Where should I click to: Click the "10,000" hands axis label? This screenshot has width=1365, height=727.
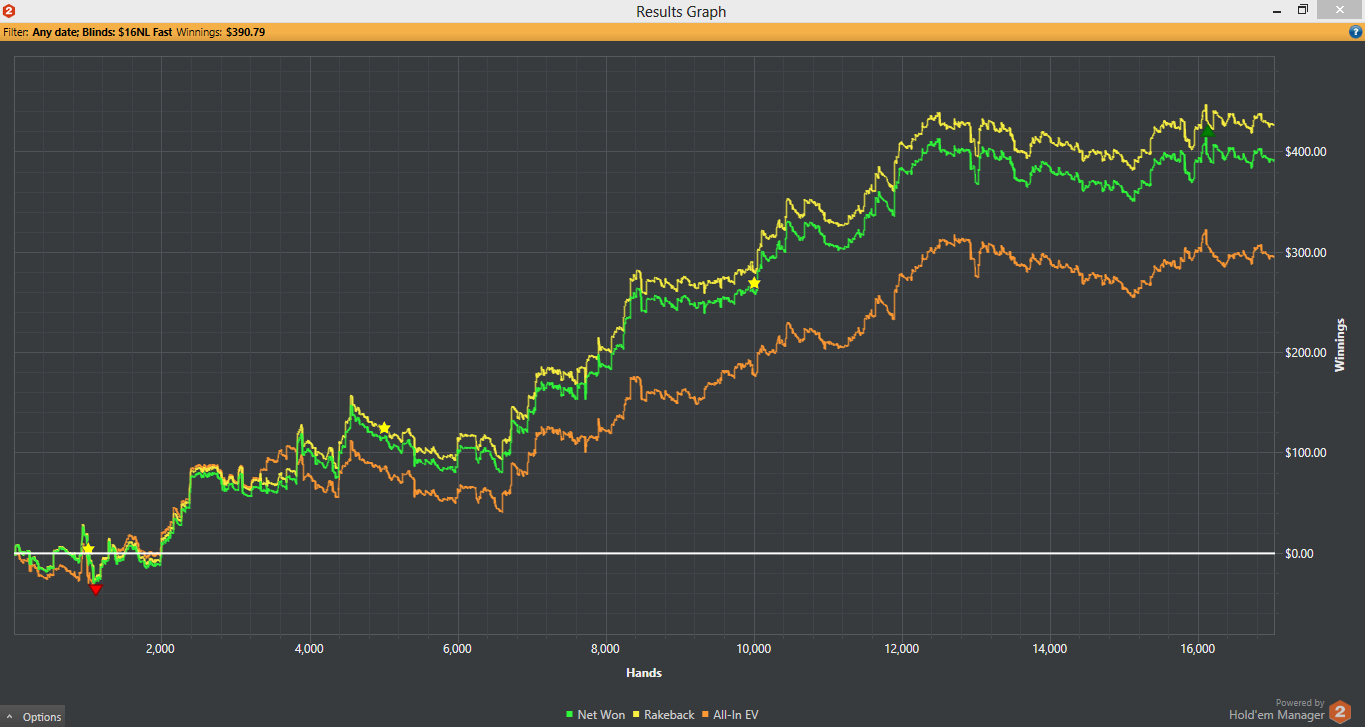(753, 648)
